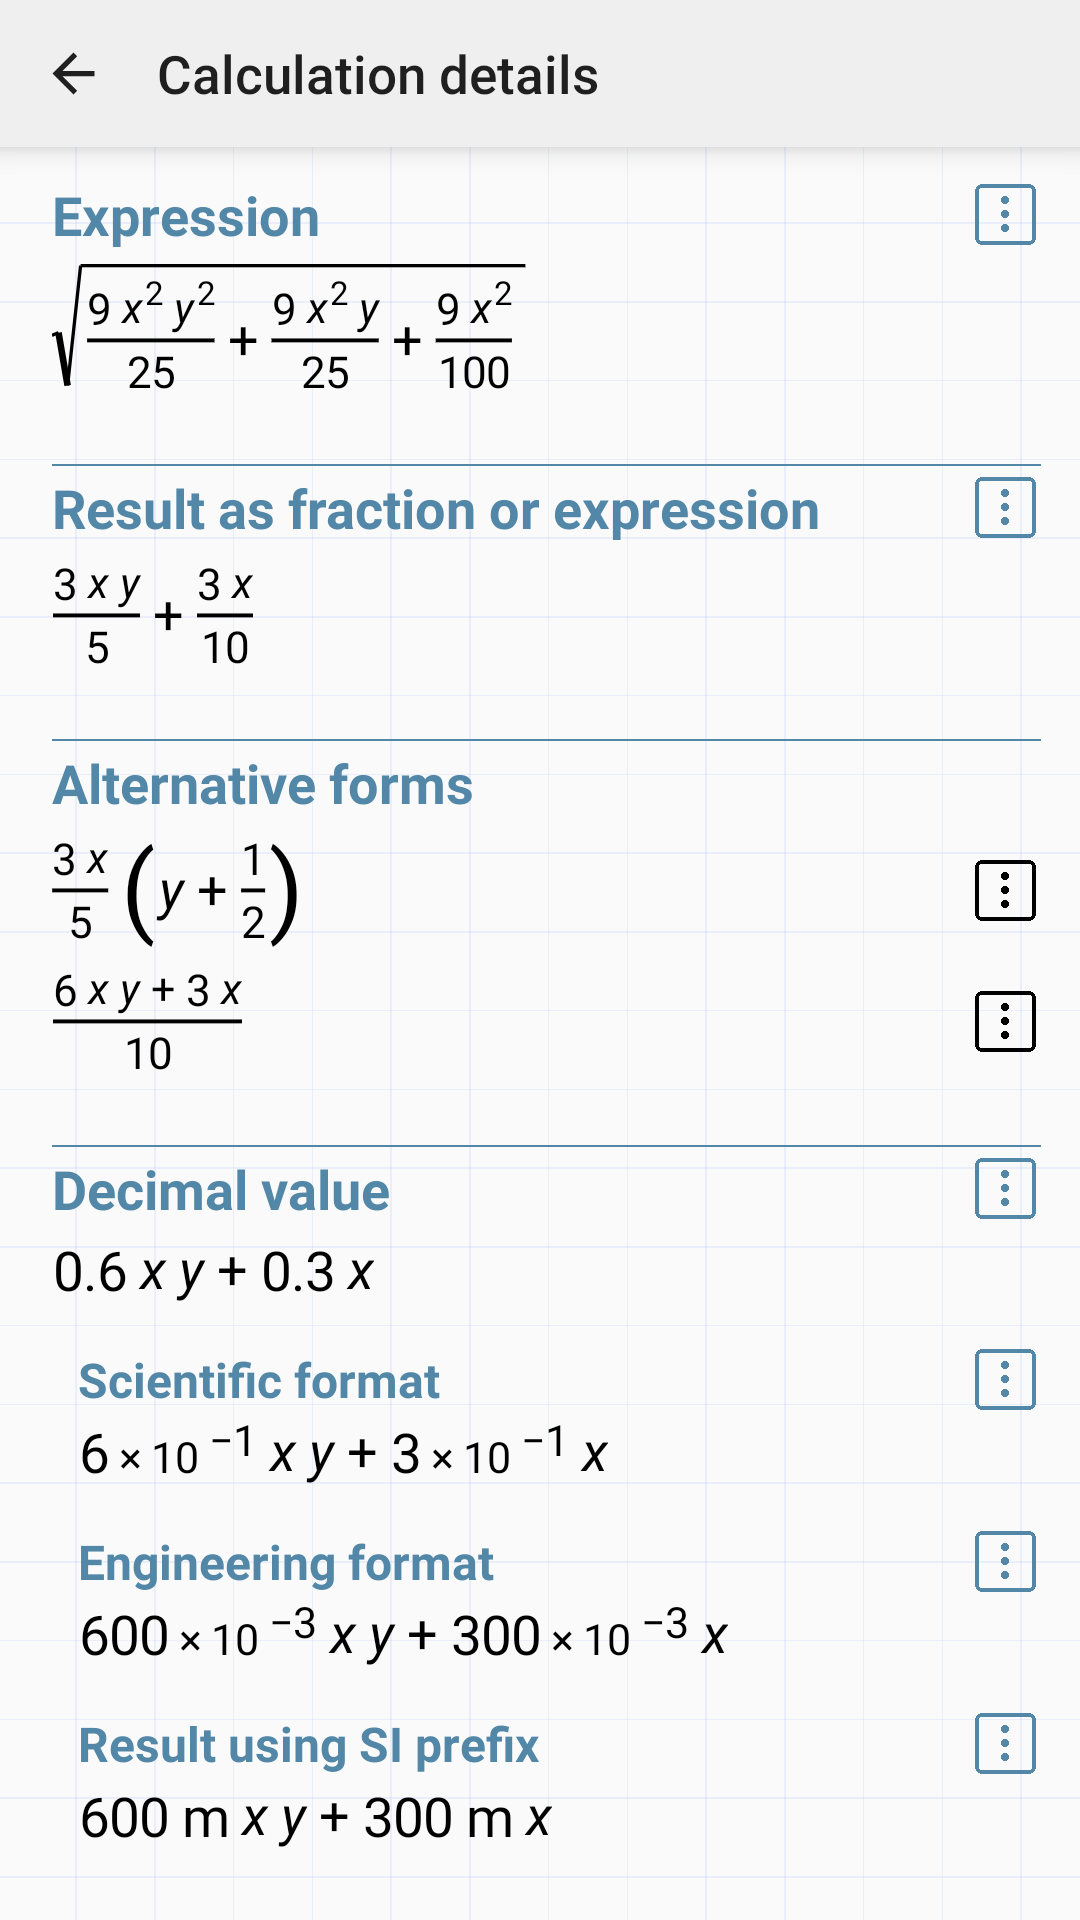Open the Scientific format options menu
Image resolution: width=1080 pixels, height=1920 pixels.
point(1003,1380)
